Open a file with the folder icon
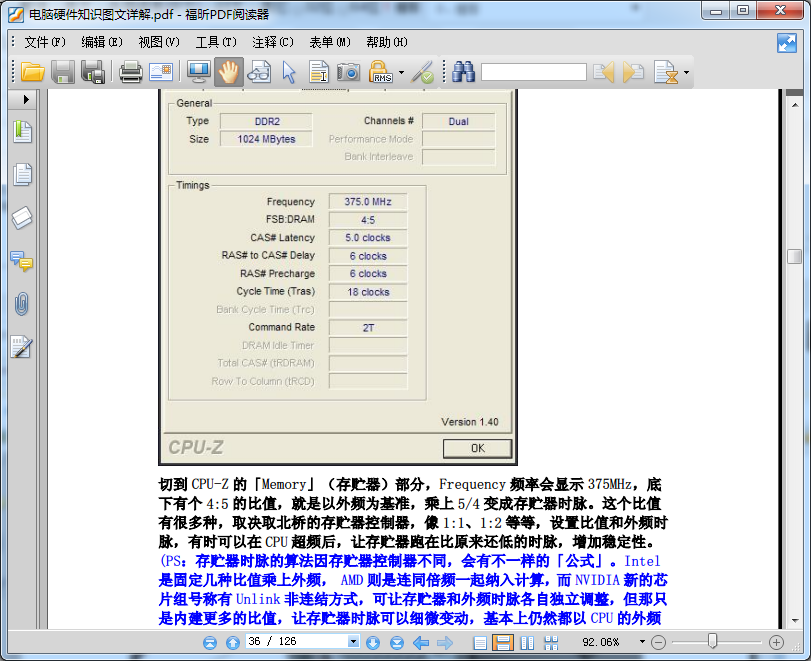Image resolution: width=811 pixels, height=661 pixels. pyautogui.click(x=33, y=72)
